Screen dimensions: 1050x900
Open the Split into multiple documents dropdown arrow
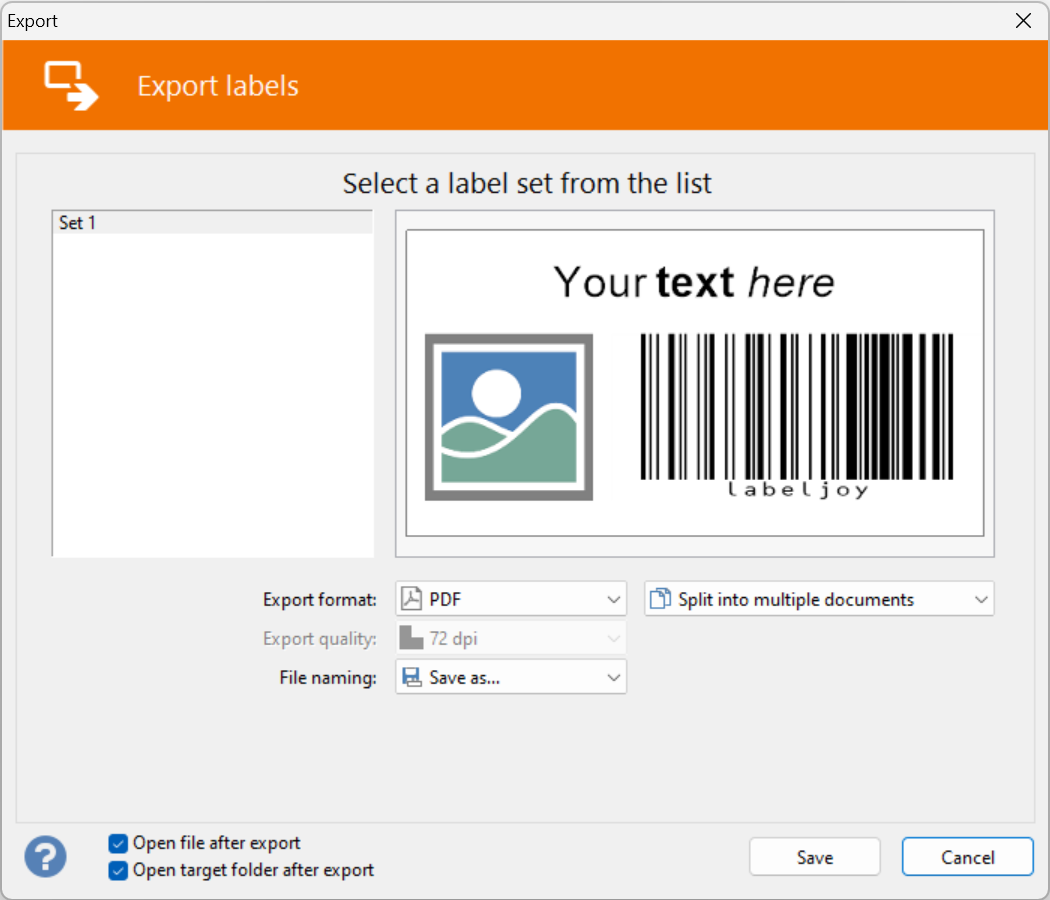pyautogui.click(x=981, y=600)
